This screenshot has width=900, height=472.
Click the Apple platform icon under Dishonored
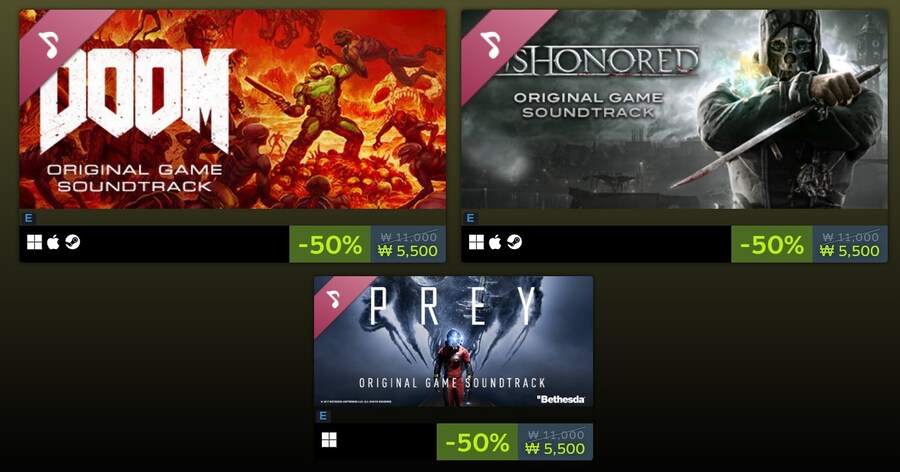[x=495, y=242]
